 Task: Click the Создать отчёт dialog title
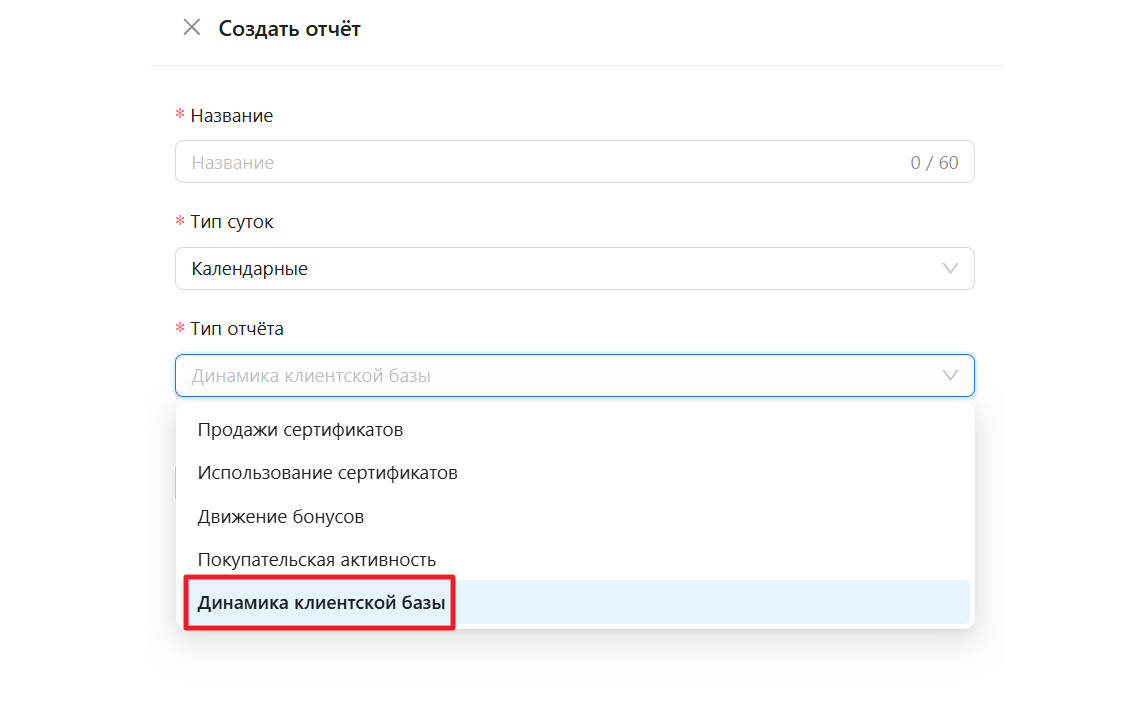pyautogui.click(x=289, y=29)
